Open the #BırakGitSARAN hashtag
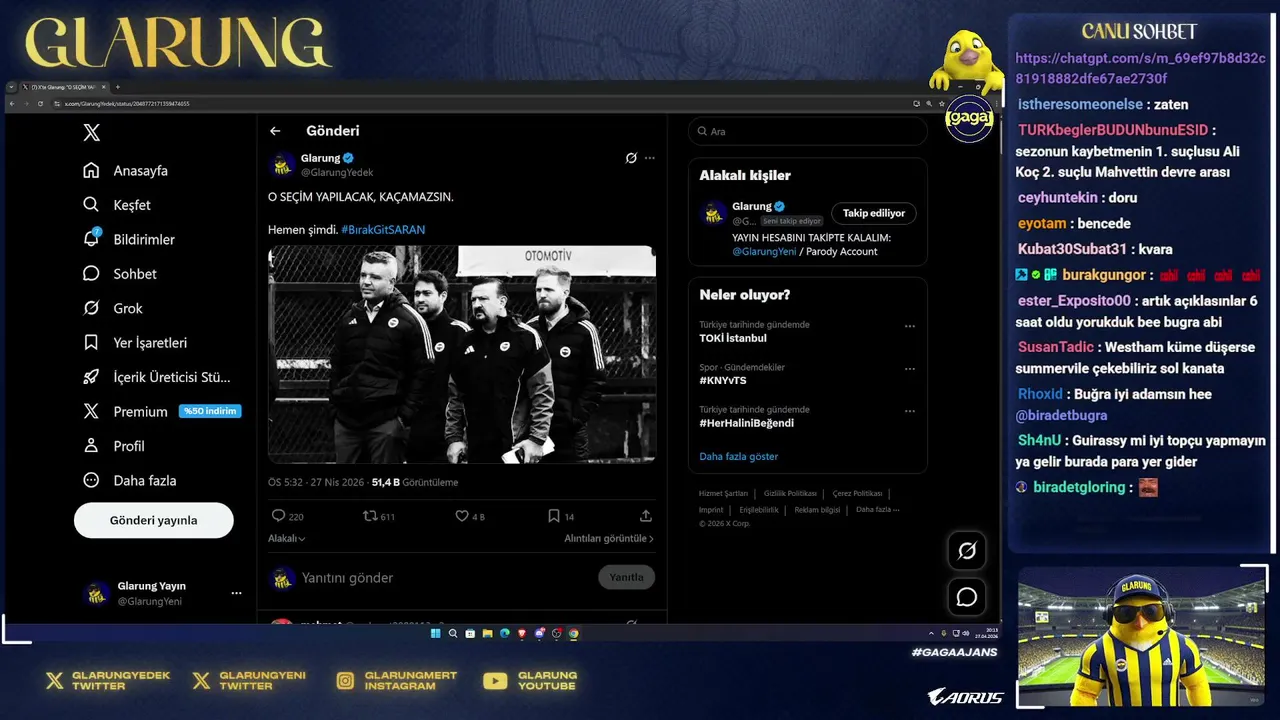Viewport: 1280px width, 720px height. point(383,230)
